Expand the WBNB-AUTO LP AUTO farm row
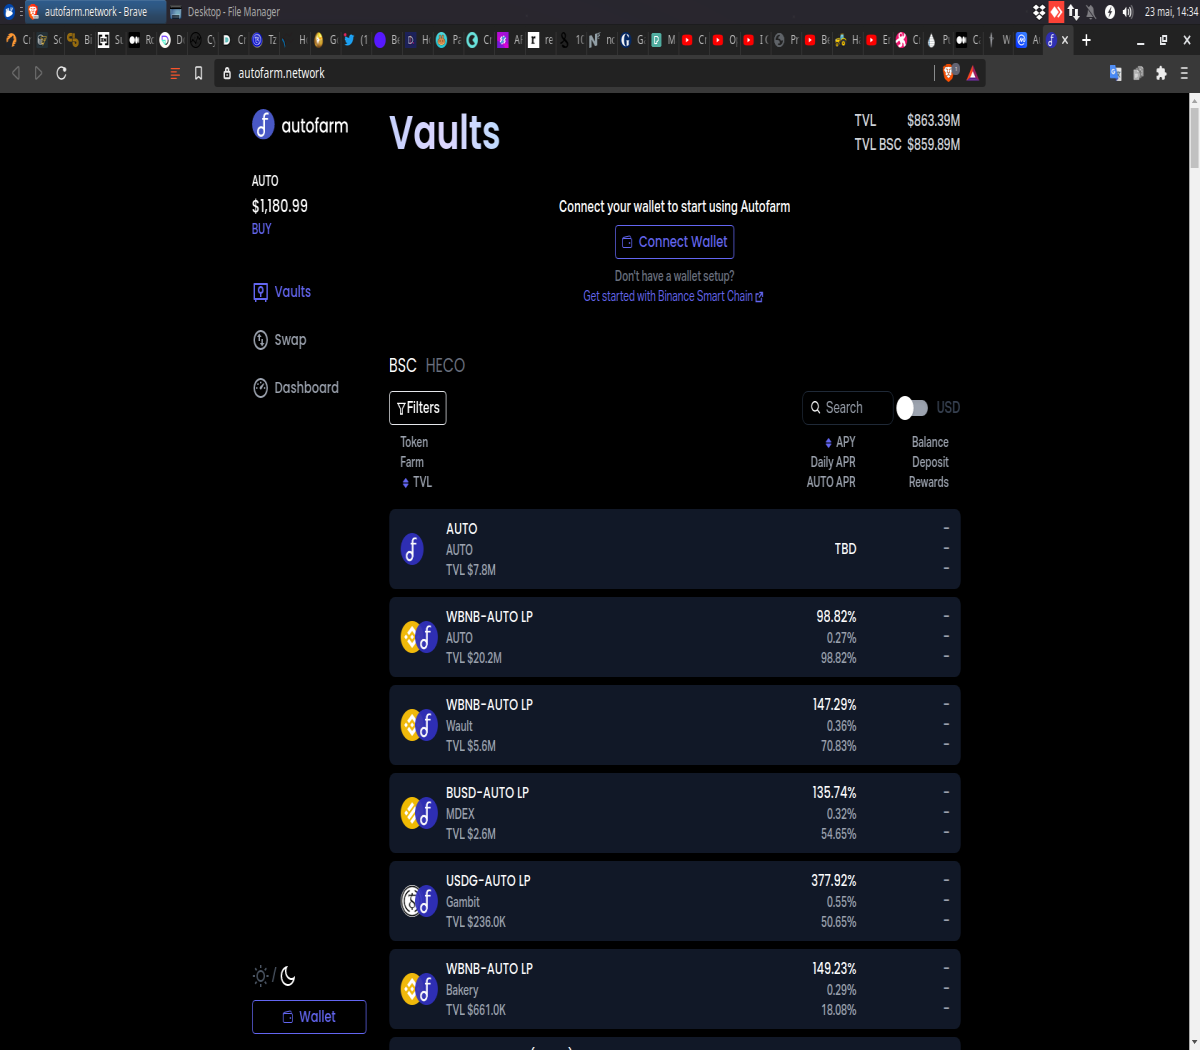Image resolution: width=1200 pixels, height=1050 pixels. [x=675, y=637]
